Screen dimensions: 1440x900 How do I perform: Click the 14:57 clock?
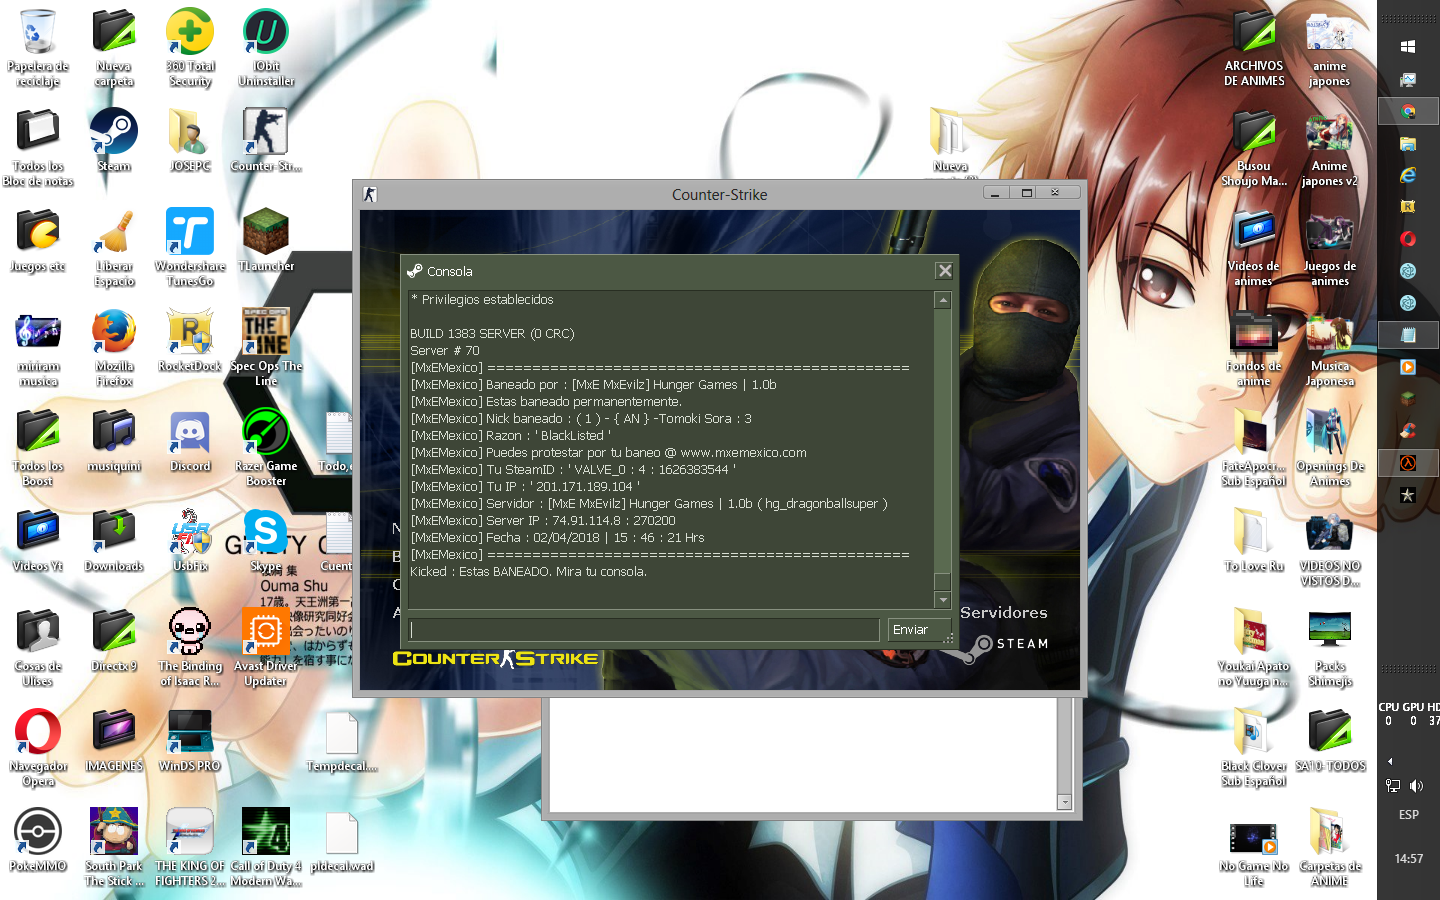pyautogui.click(x=1409, y=859)
